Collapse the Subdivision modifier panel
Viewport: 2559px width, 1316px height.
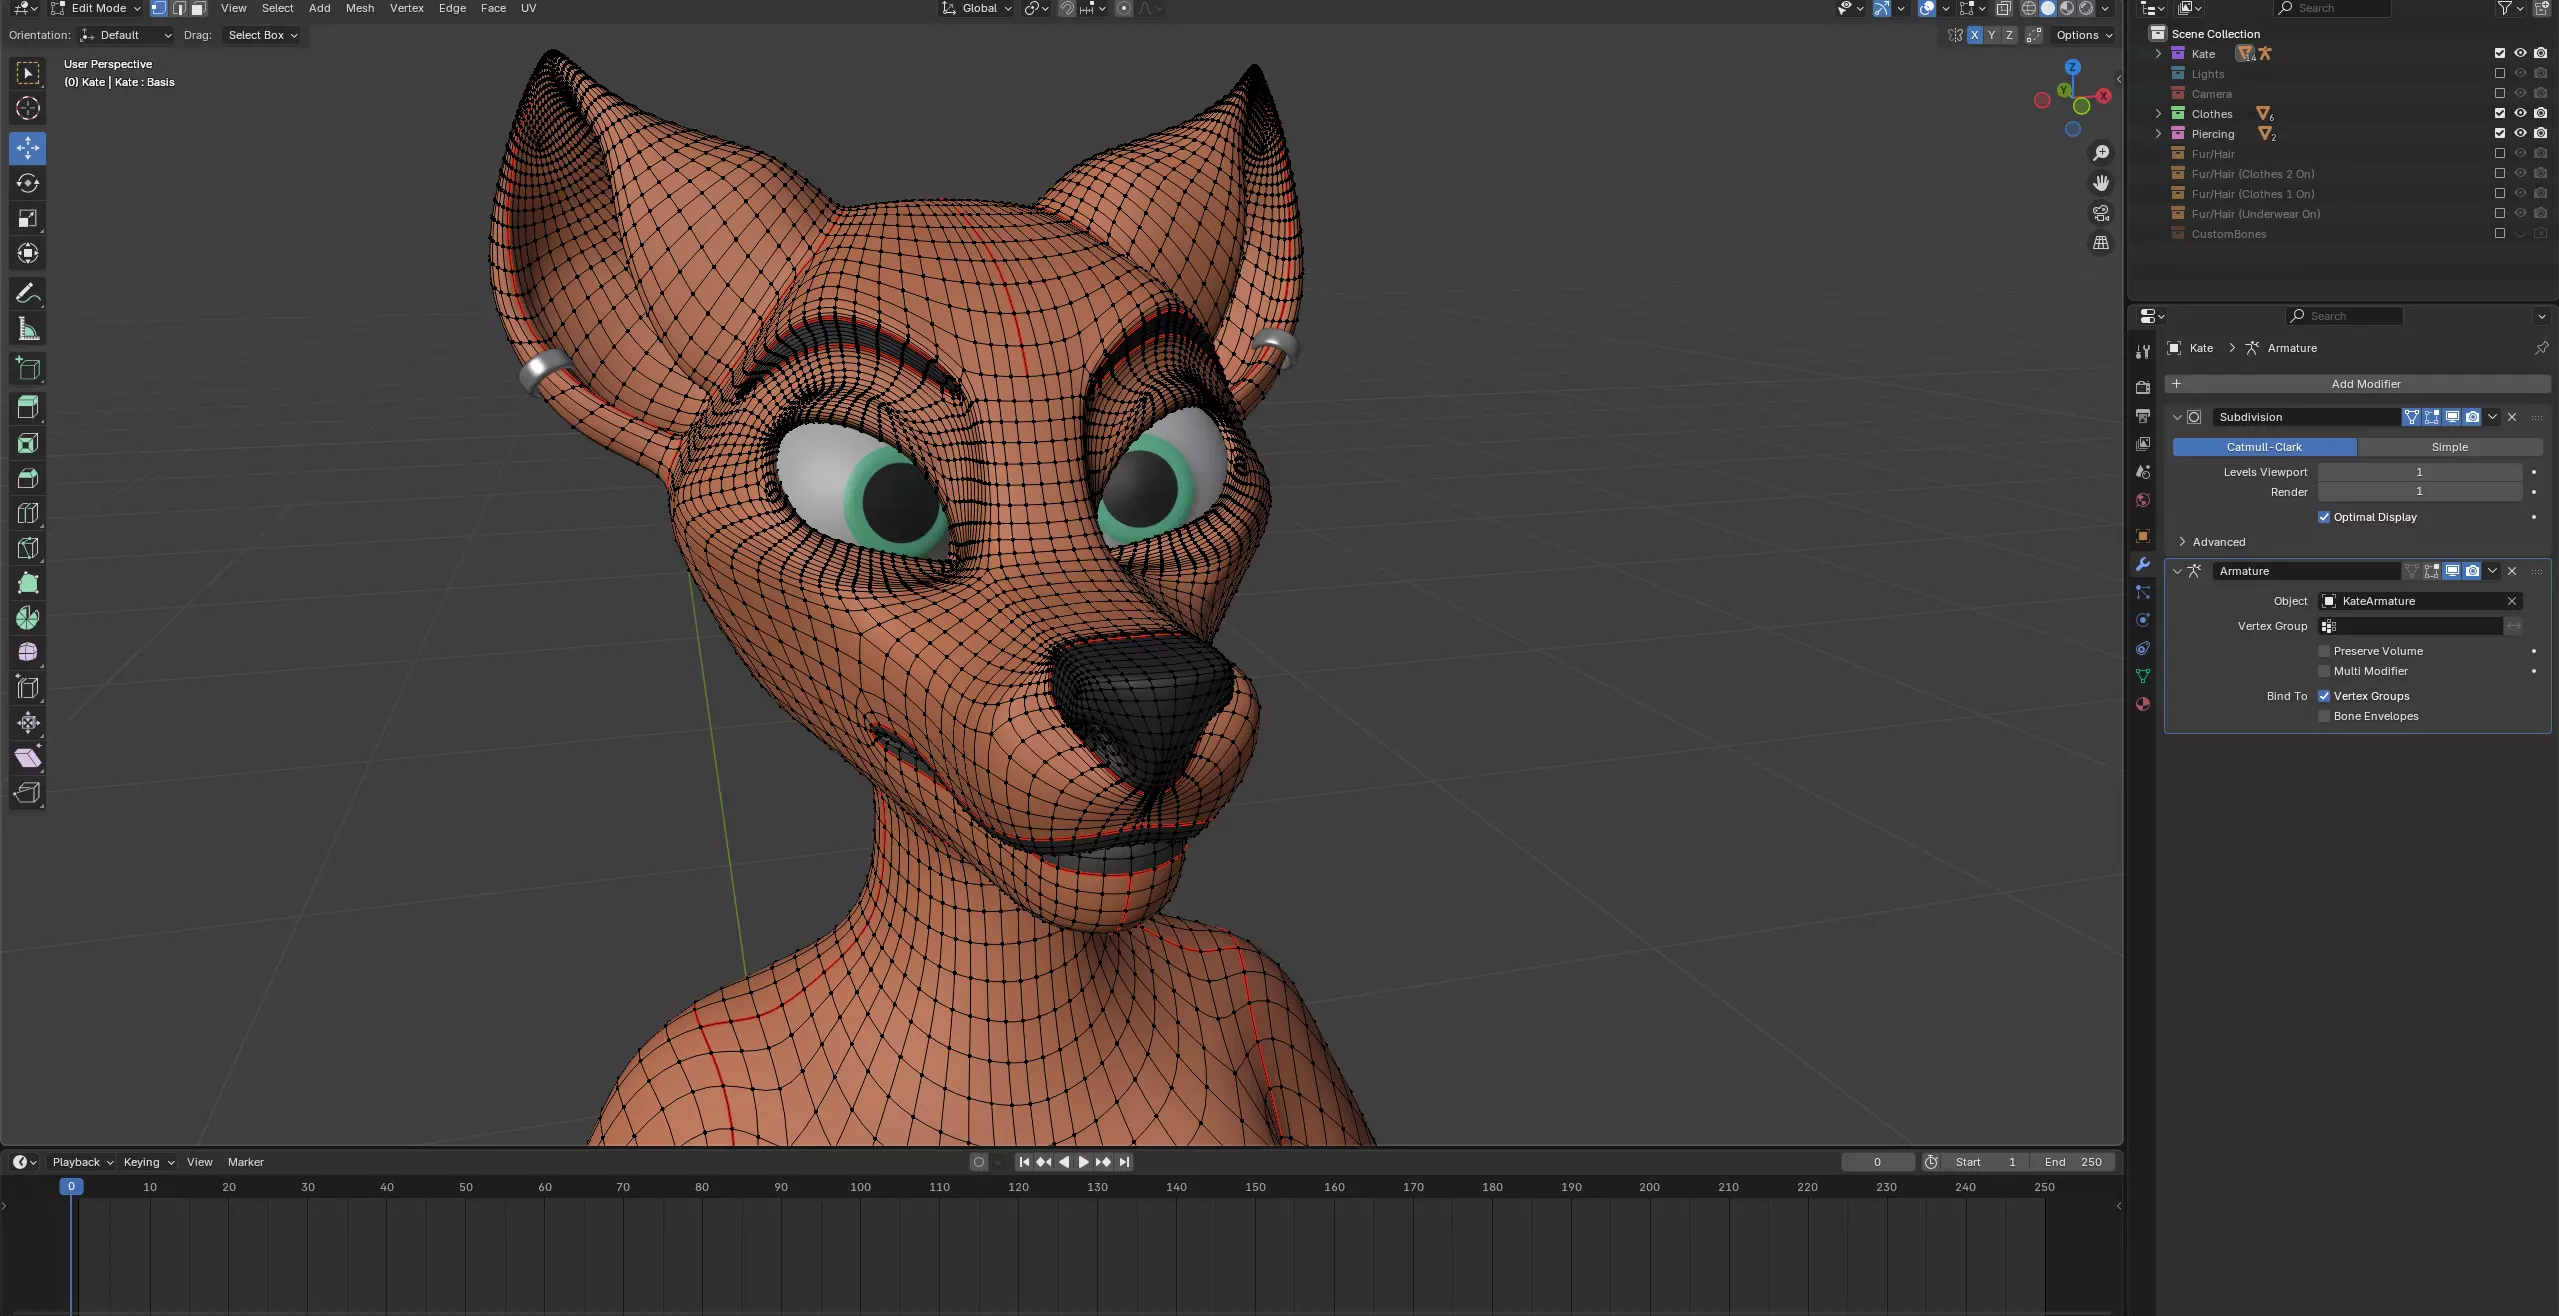click(2178, 417)
